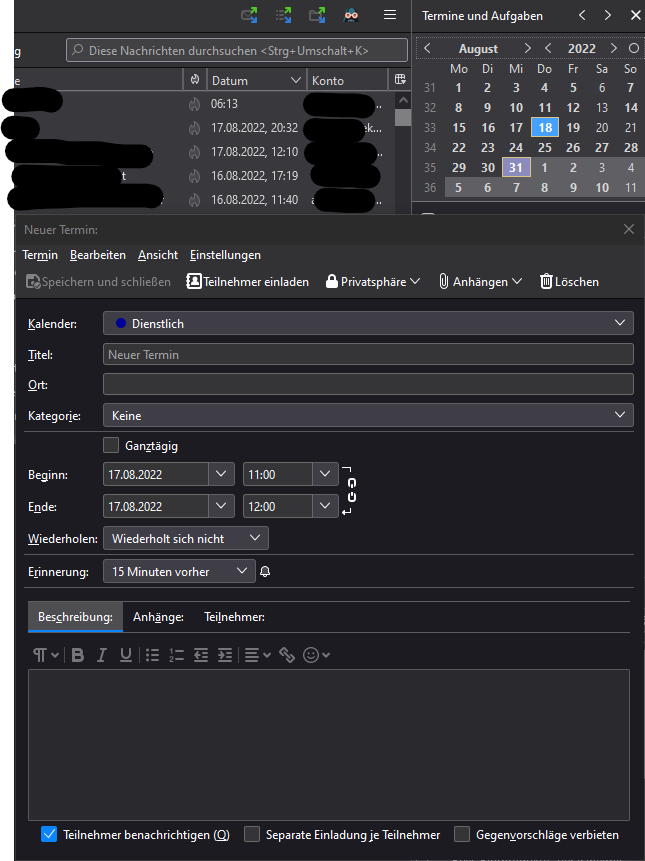
Task: Toggle bold formatting in description toolbar
Action: (77, 655)
